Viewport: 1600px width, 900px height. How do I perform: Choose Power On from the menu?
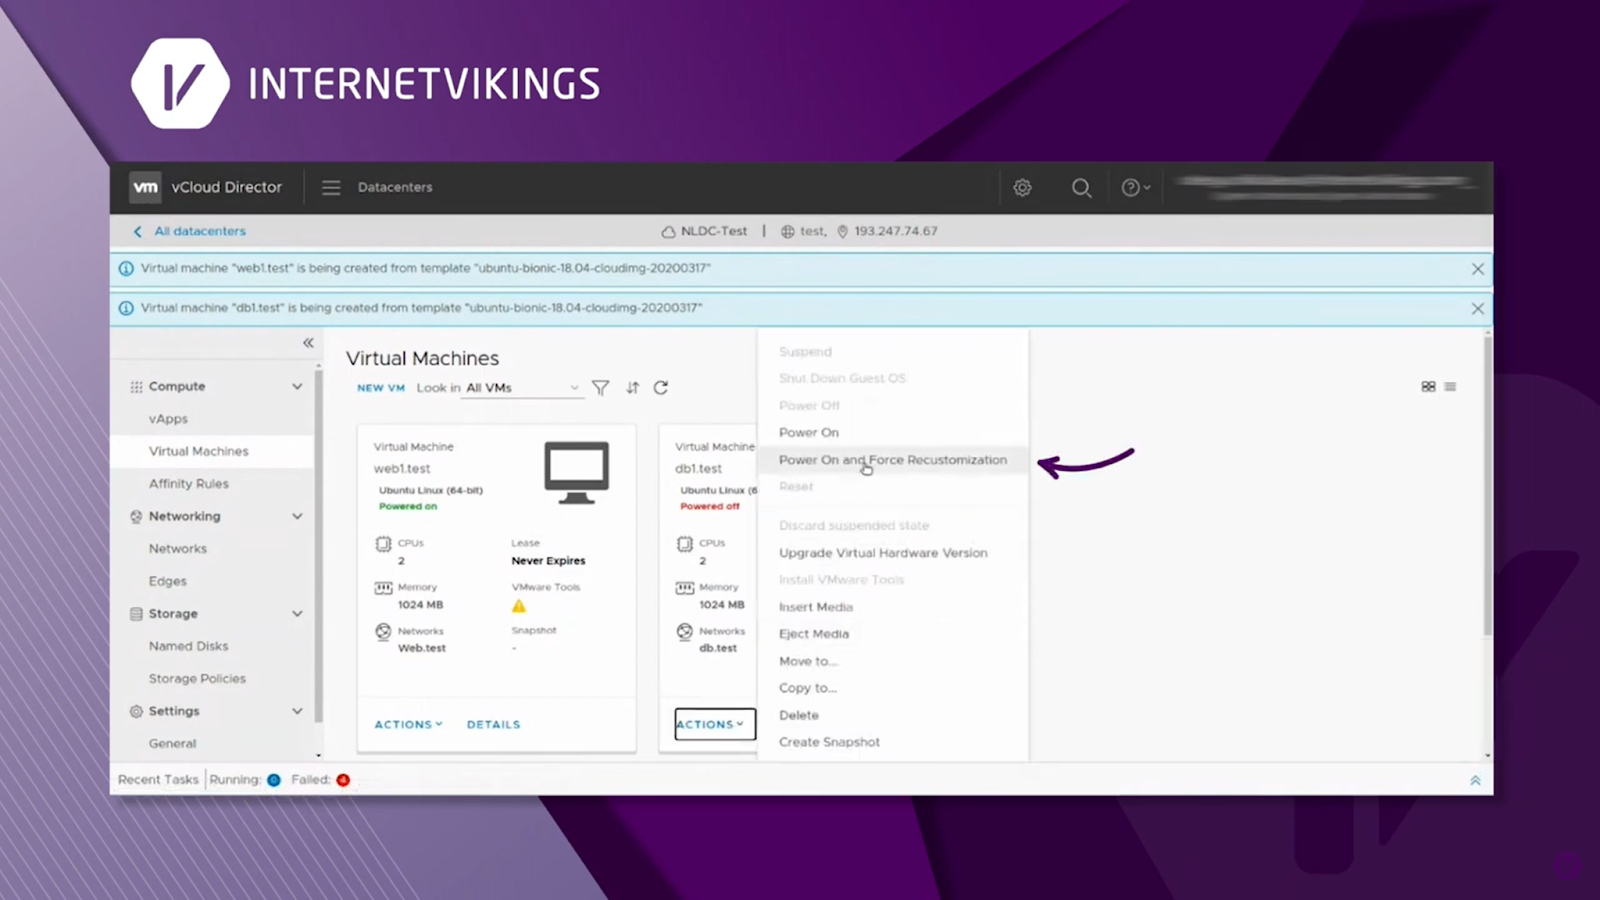pyautogui.click(x=809, y=433)
